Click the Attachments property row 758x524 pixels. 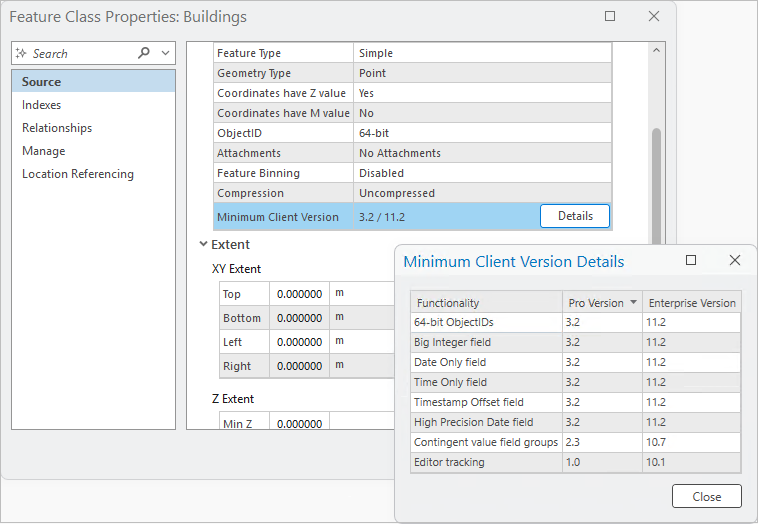pyautogui.click(x=412, y=153)
